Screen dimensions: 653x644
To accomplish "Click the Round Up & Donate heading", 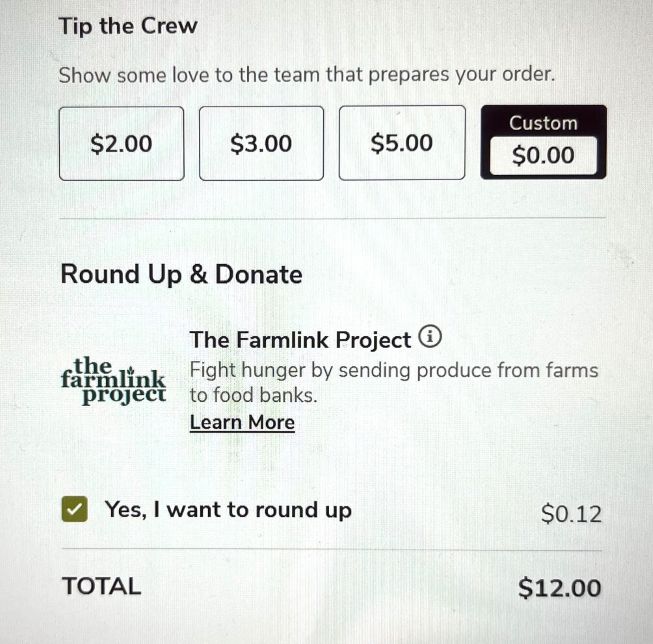I will coord(181,274).
